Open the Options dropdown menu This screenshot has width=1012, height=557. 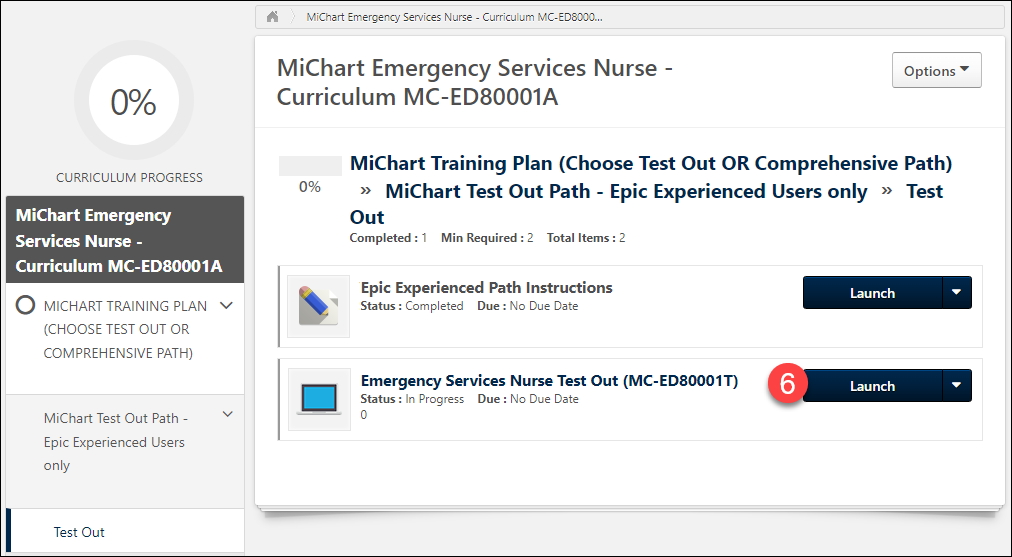(936, 71)
